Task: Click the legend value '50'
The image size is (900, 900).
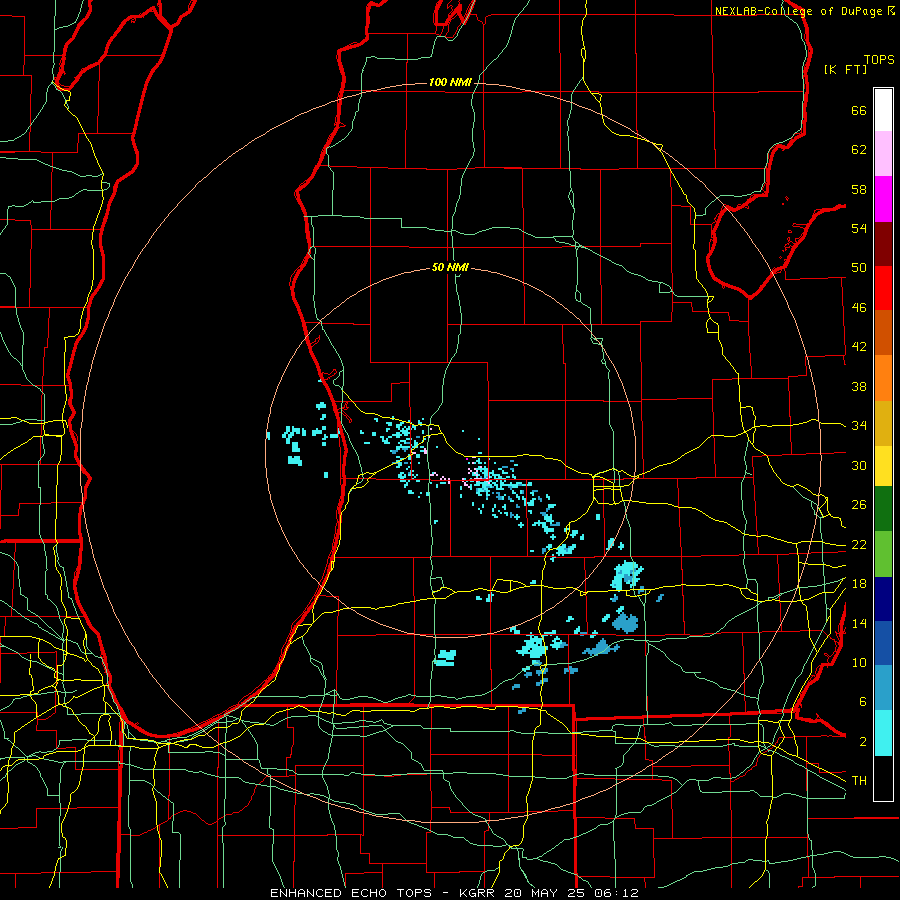Action: coord(859,268)
